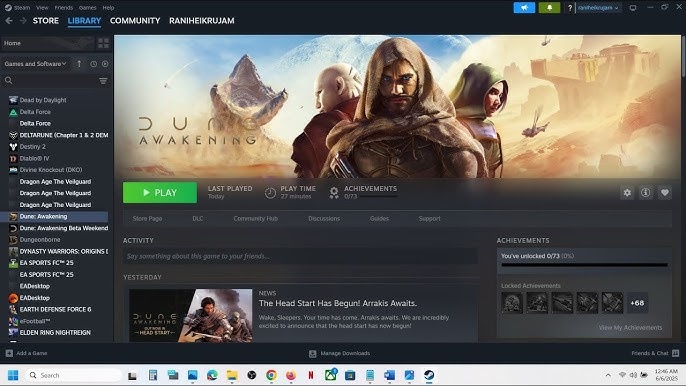Click the recent activity clock filter

(93, 64)
